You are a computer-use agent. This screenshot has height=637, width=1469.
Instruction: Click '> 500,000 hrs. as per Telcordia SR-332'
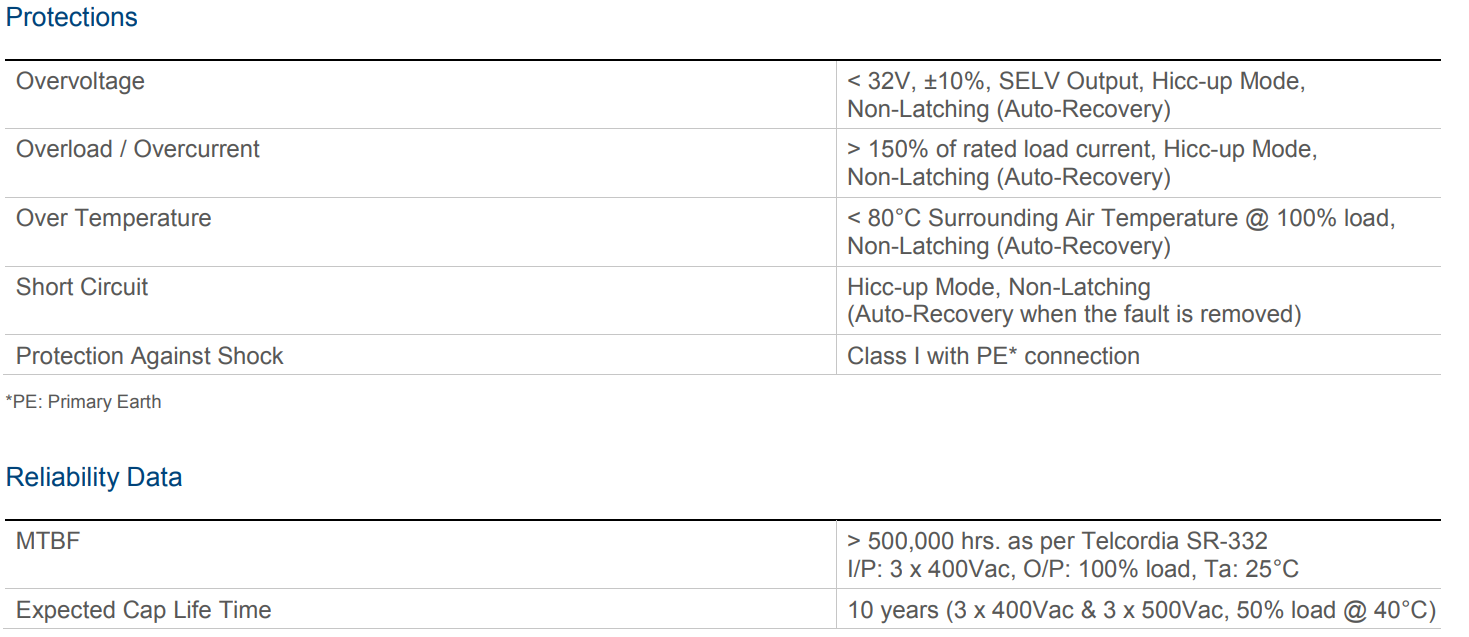point(1057,542)
